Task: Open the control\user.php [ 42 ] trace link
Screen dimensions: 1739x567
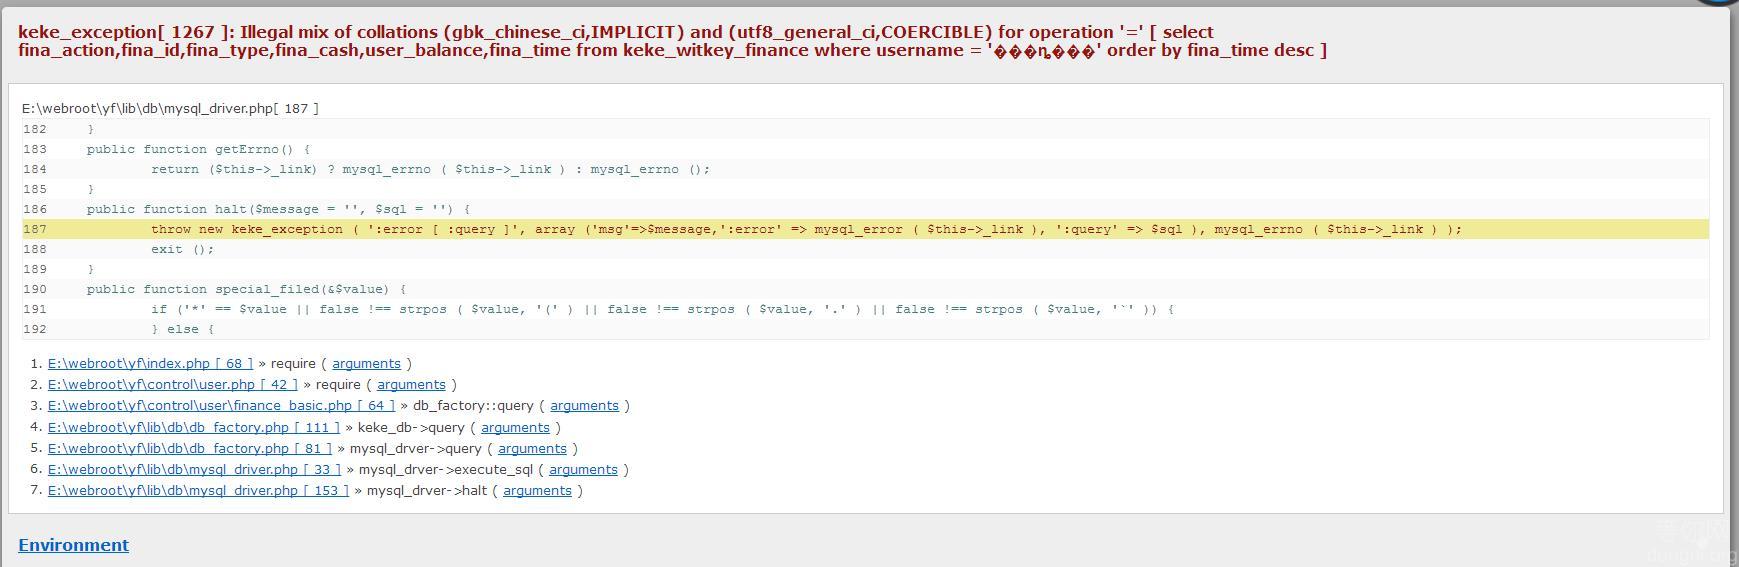Action: (x=172, y=385)
